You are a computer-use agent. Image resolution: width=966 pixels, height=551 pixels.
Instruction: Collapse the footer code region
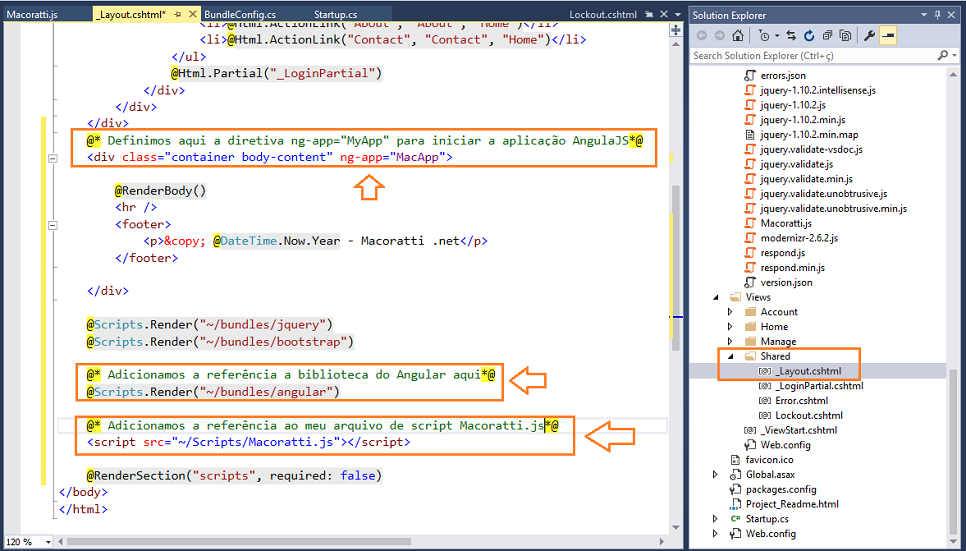click(53, 225)
